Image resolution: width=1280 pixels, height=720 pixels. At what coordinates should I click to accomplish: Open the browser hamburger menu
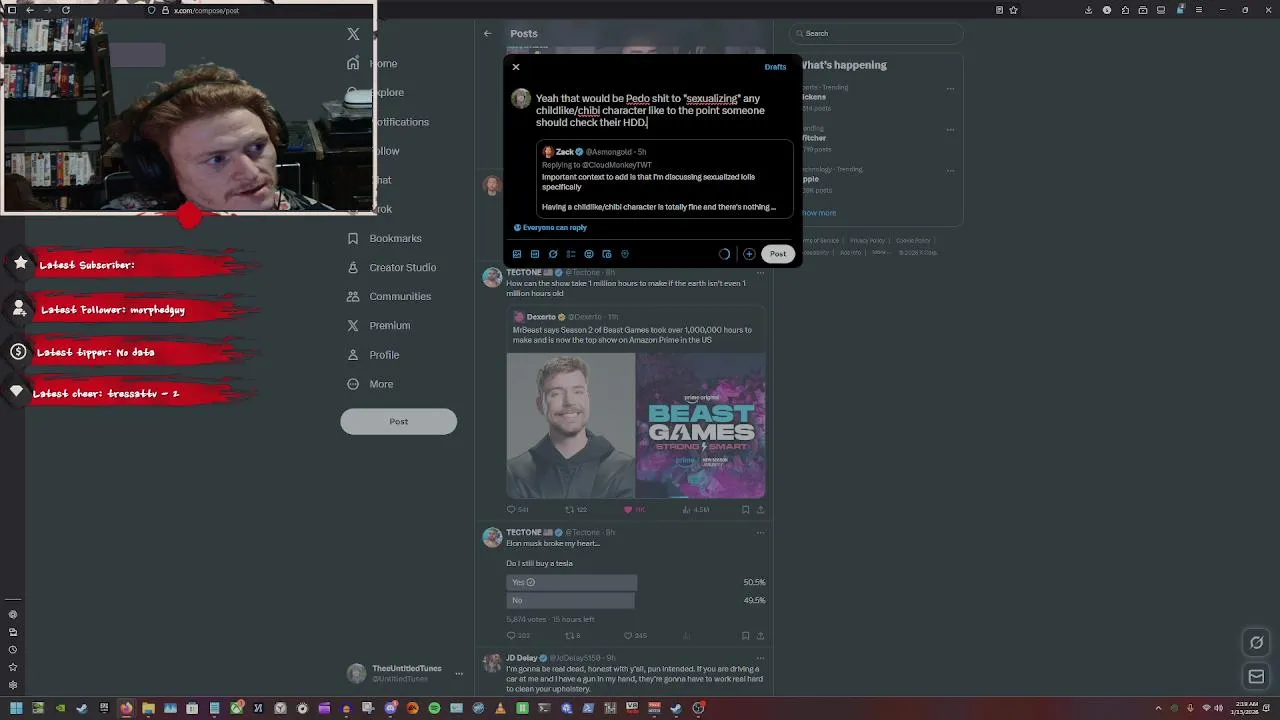coord(1200,10)
